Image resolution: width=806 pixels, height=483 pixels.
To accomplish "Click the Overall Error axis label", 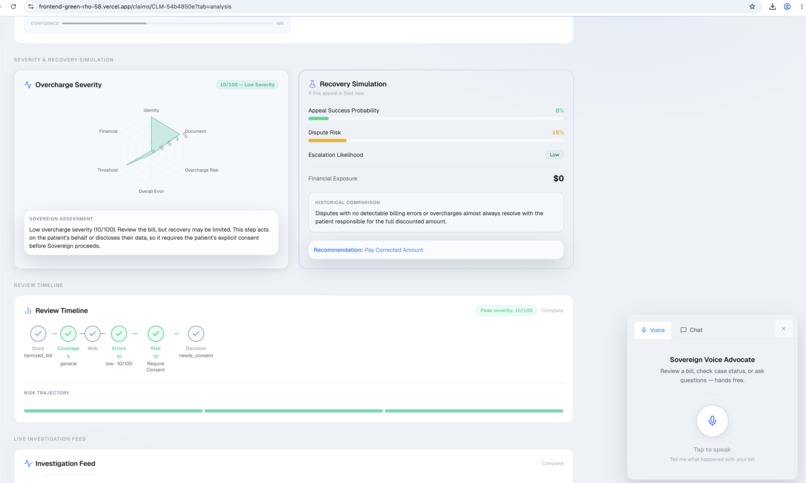I will point(151,191).
